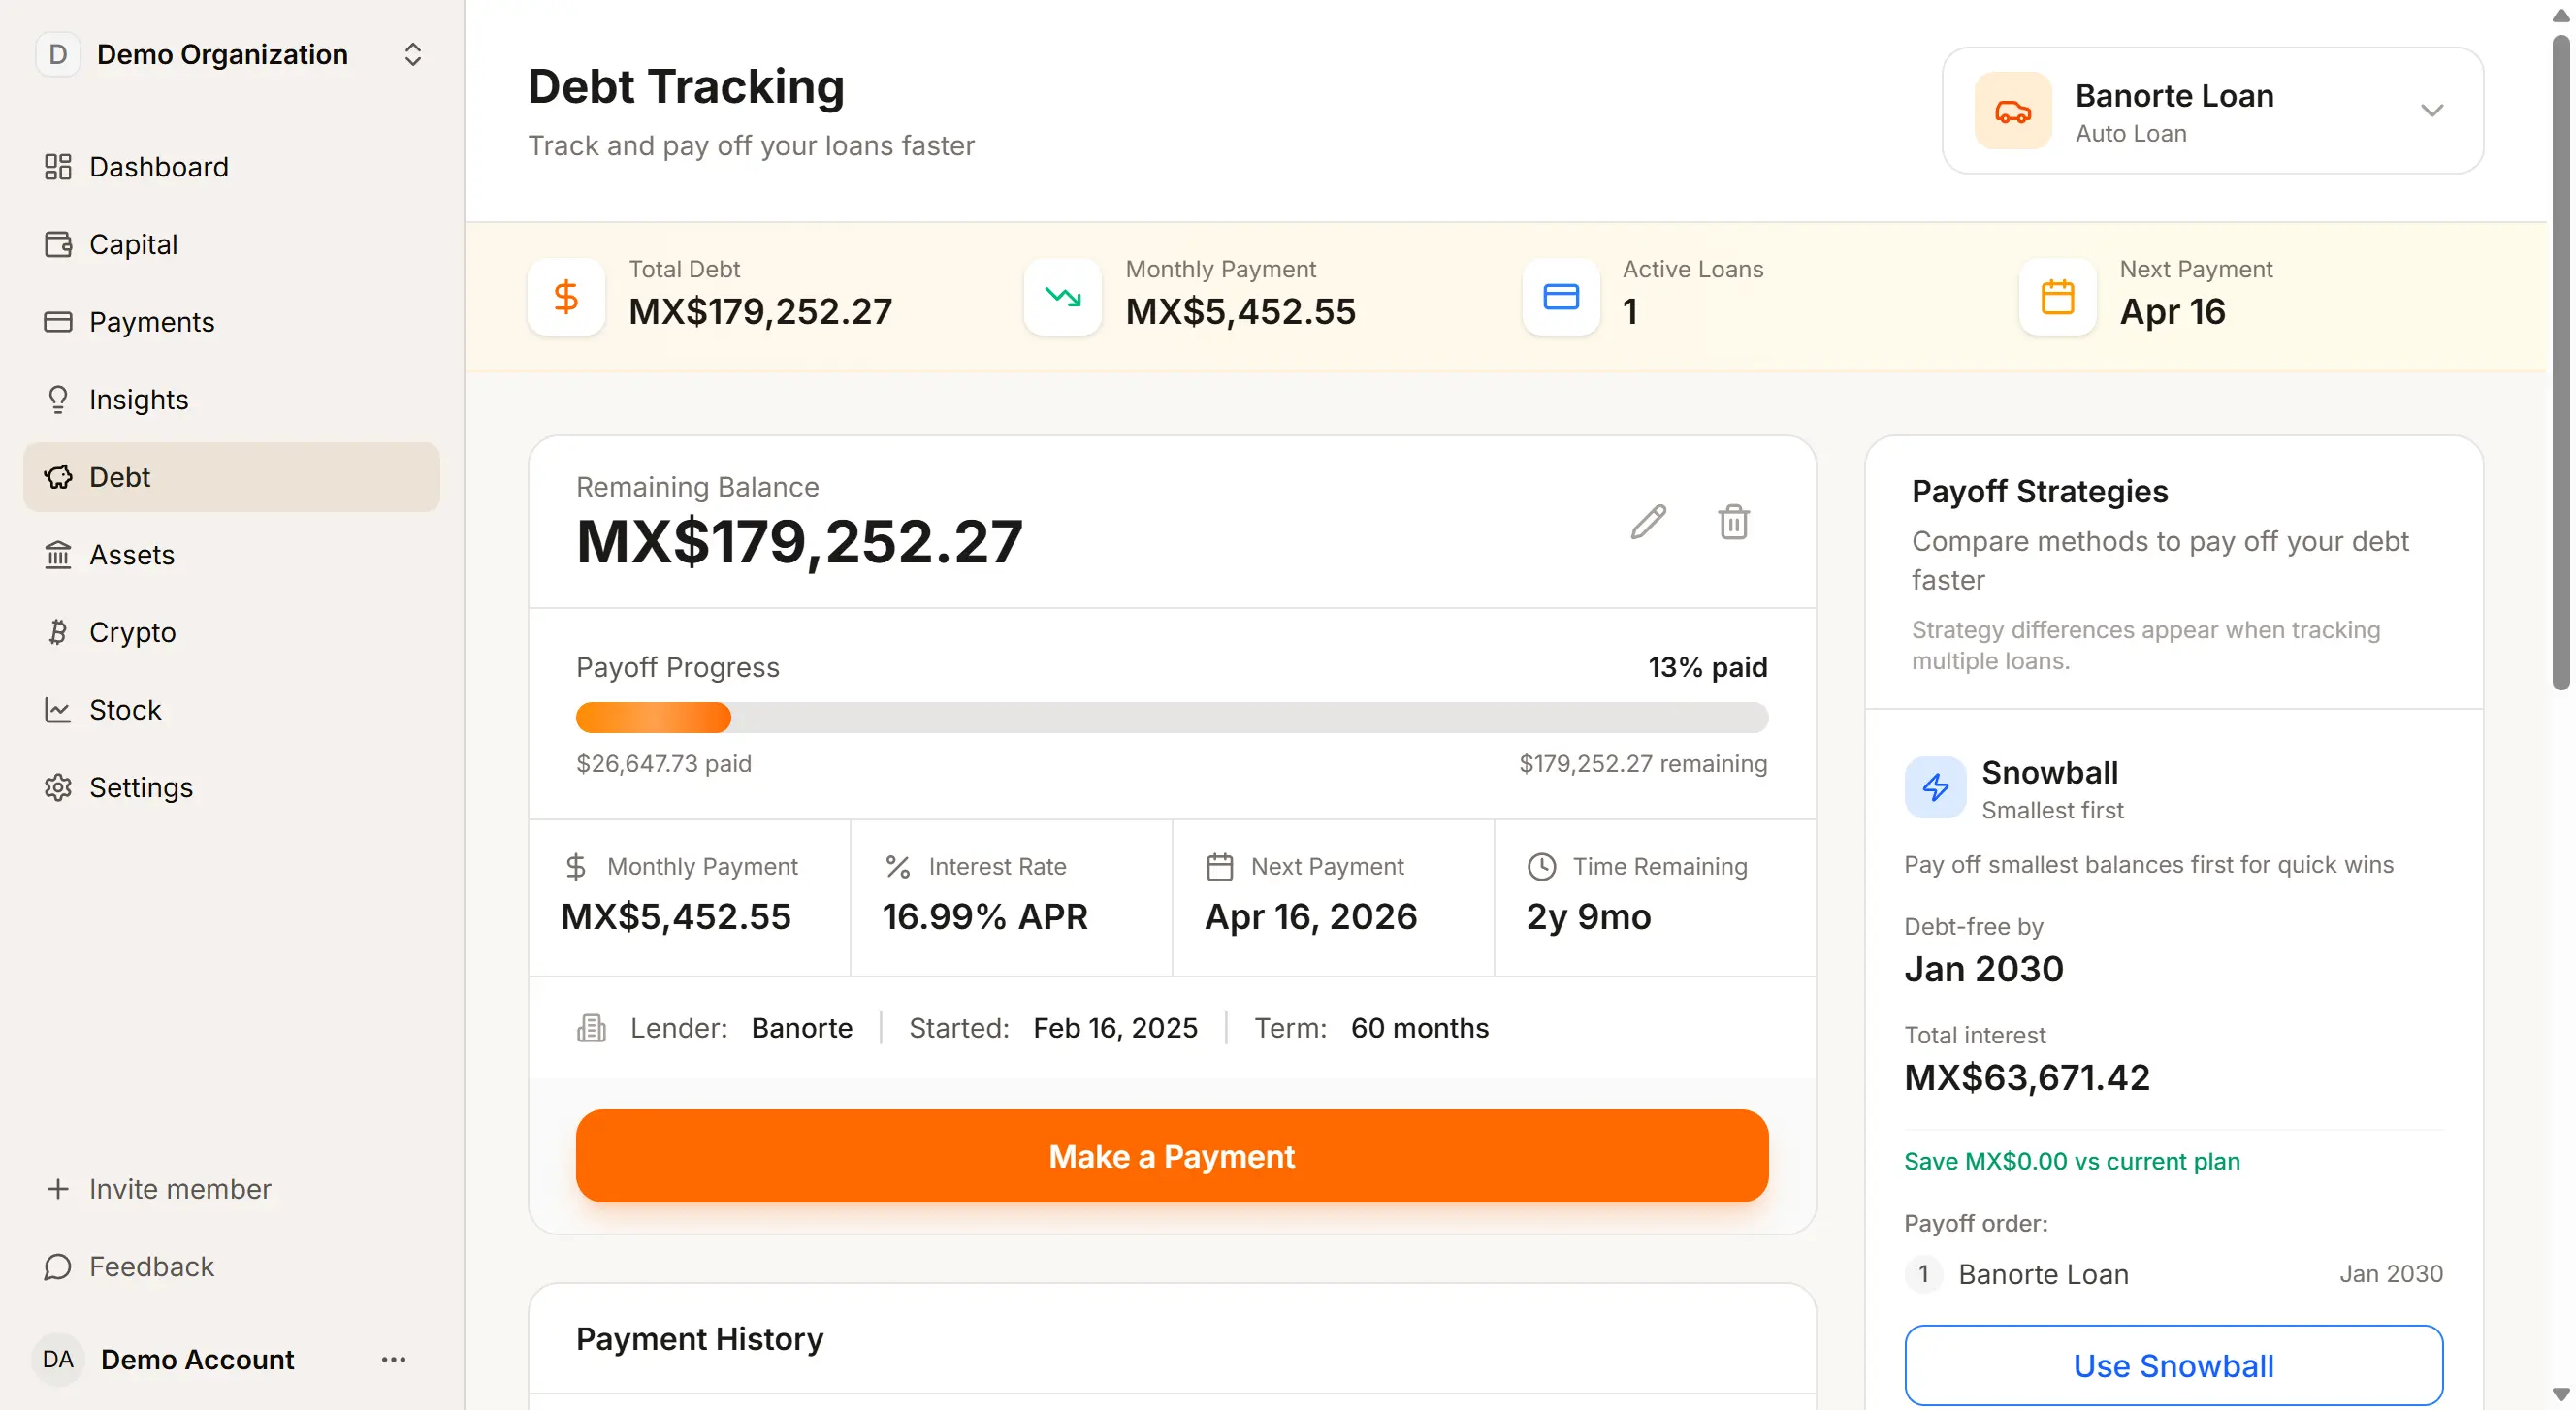Click the "13% paid" label

tap(1708, 667)
